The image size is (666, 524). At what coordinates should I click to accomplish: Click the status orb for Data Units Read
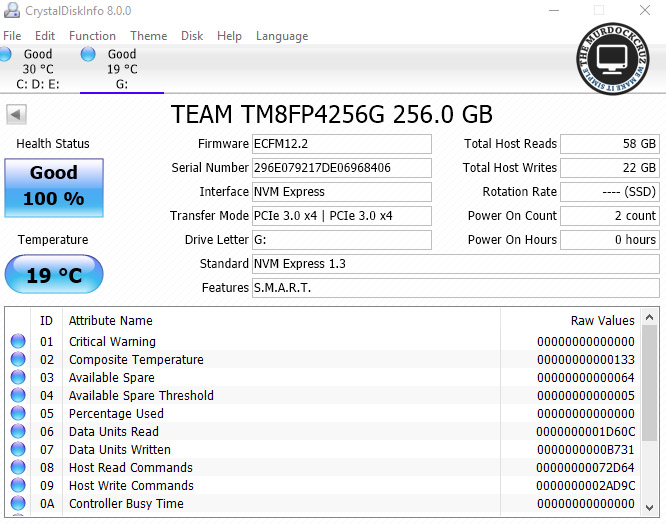click(x=18, y=431)
